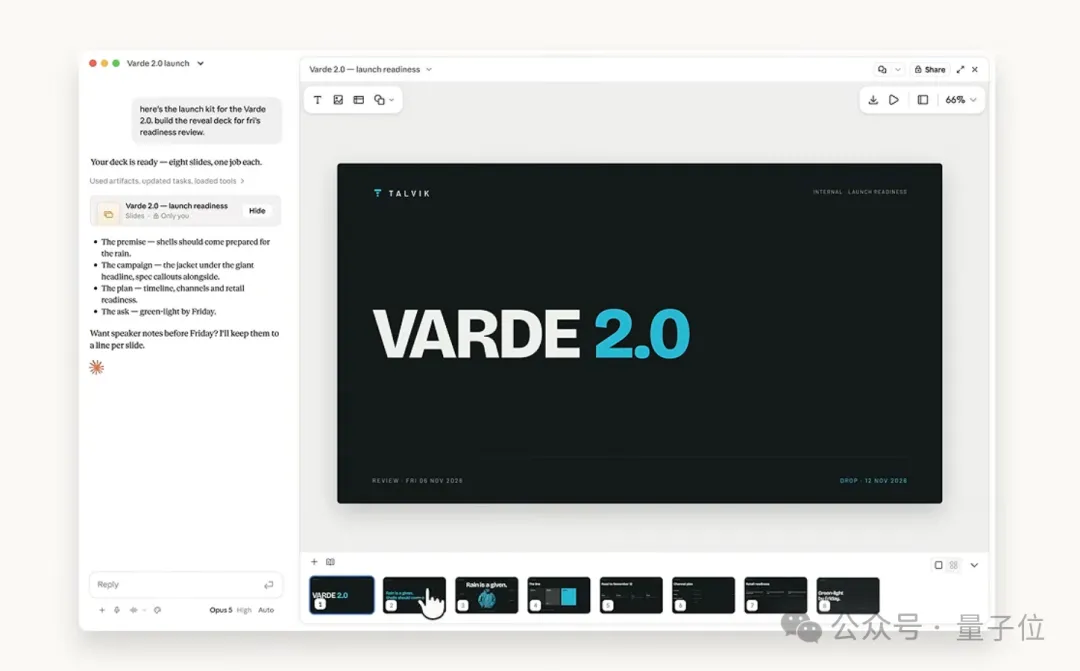Select slide 3 'Rain is a given' thumbnail
Screen dimensions: 1080x671
pos(486,595)
